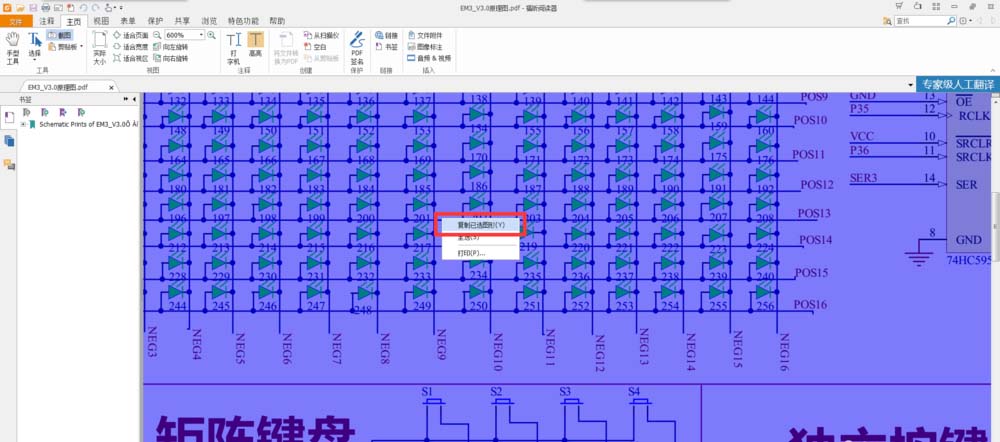Expand the Schematic Prints bookmark node

(22, 125)
